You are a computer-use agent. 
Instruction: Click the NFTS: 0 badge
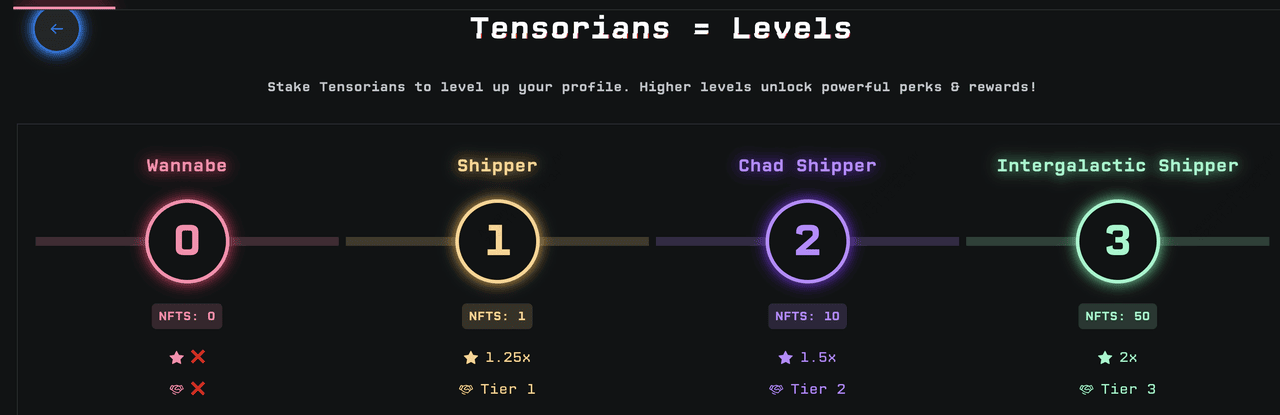click(187, 316)
